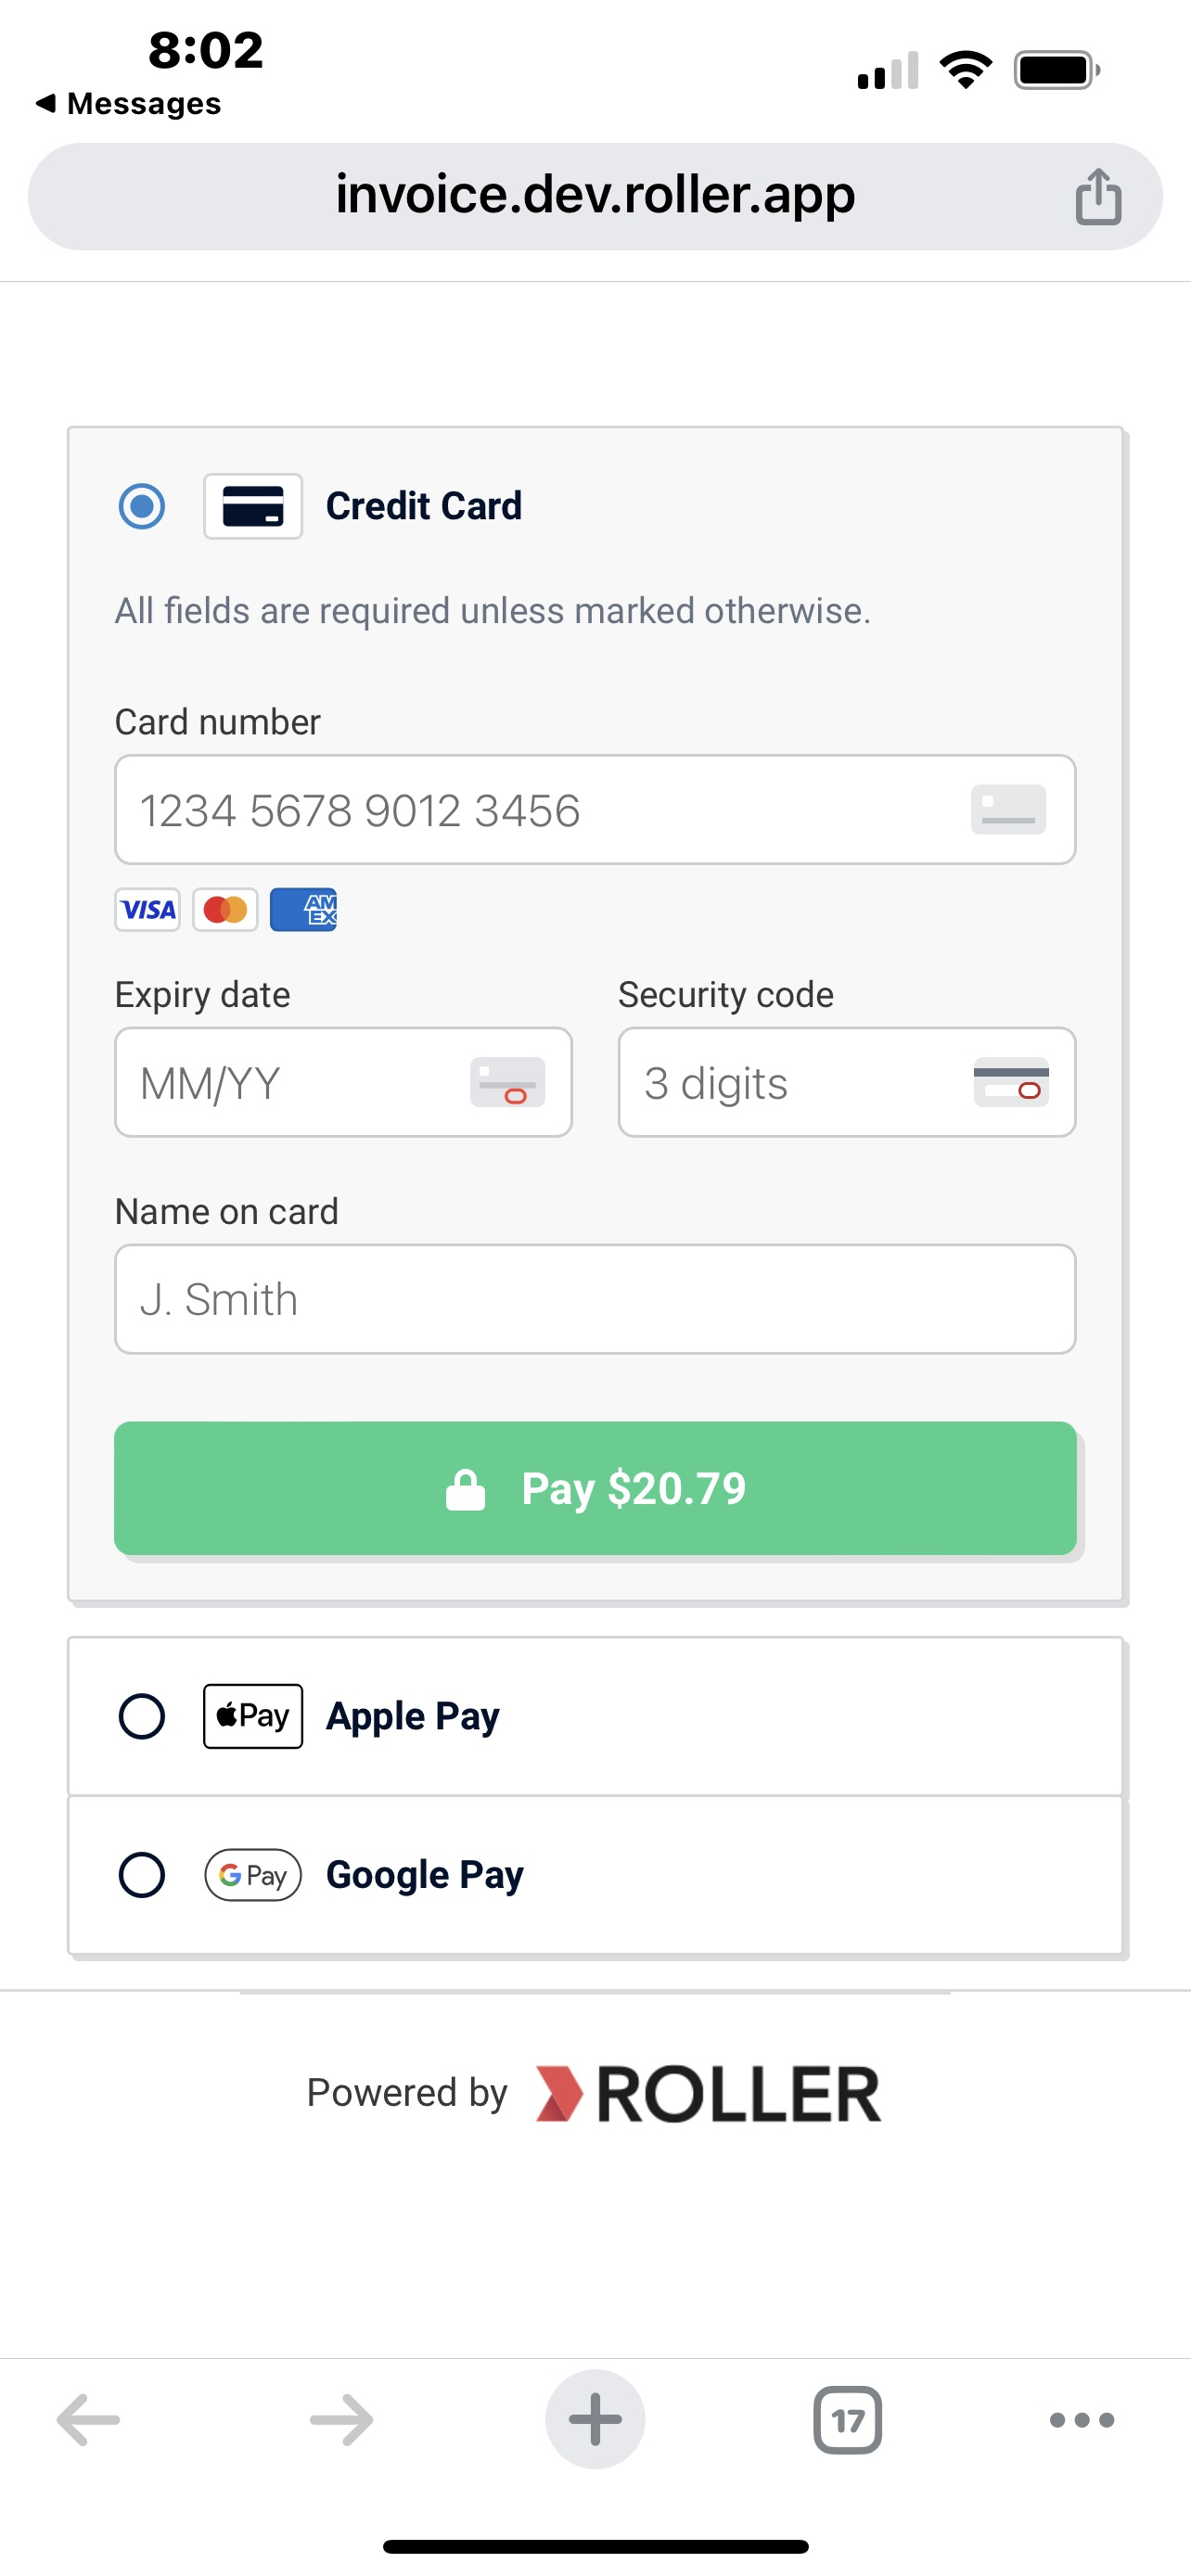Go back with the left arrow
Screen dimensions: 1191x2576
(x=88, y=2420)
